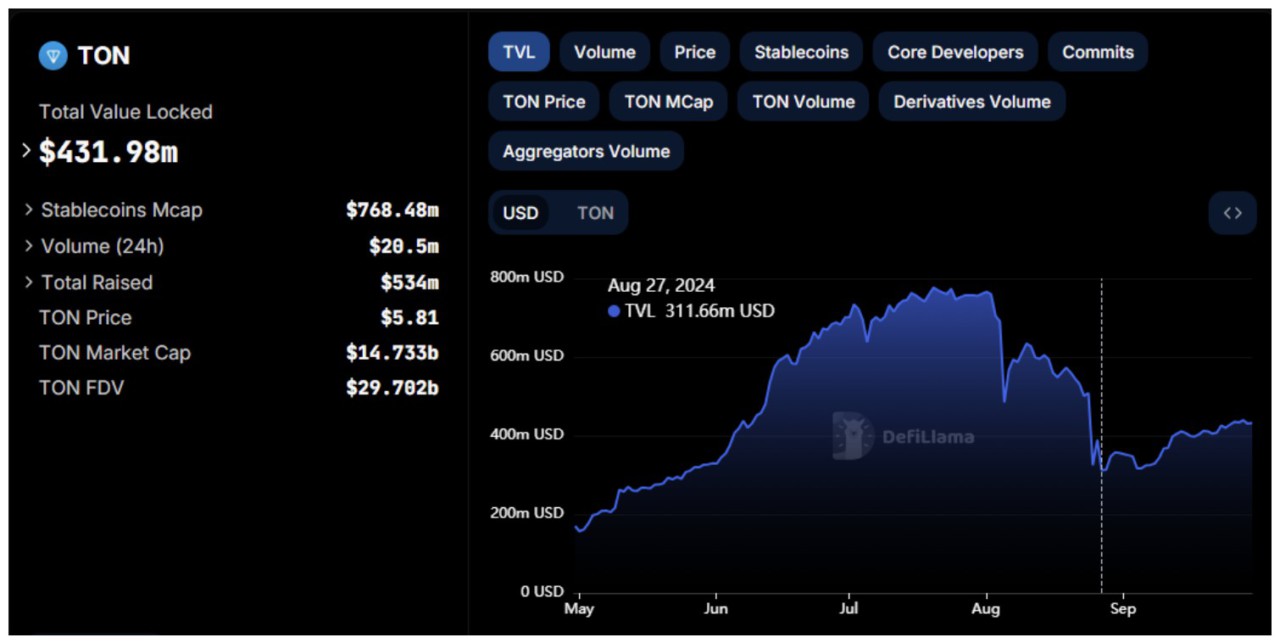Open the TON Price chart tab
Image resolution: width=1280 pixels, height=643 pixels.
[543, 101]
